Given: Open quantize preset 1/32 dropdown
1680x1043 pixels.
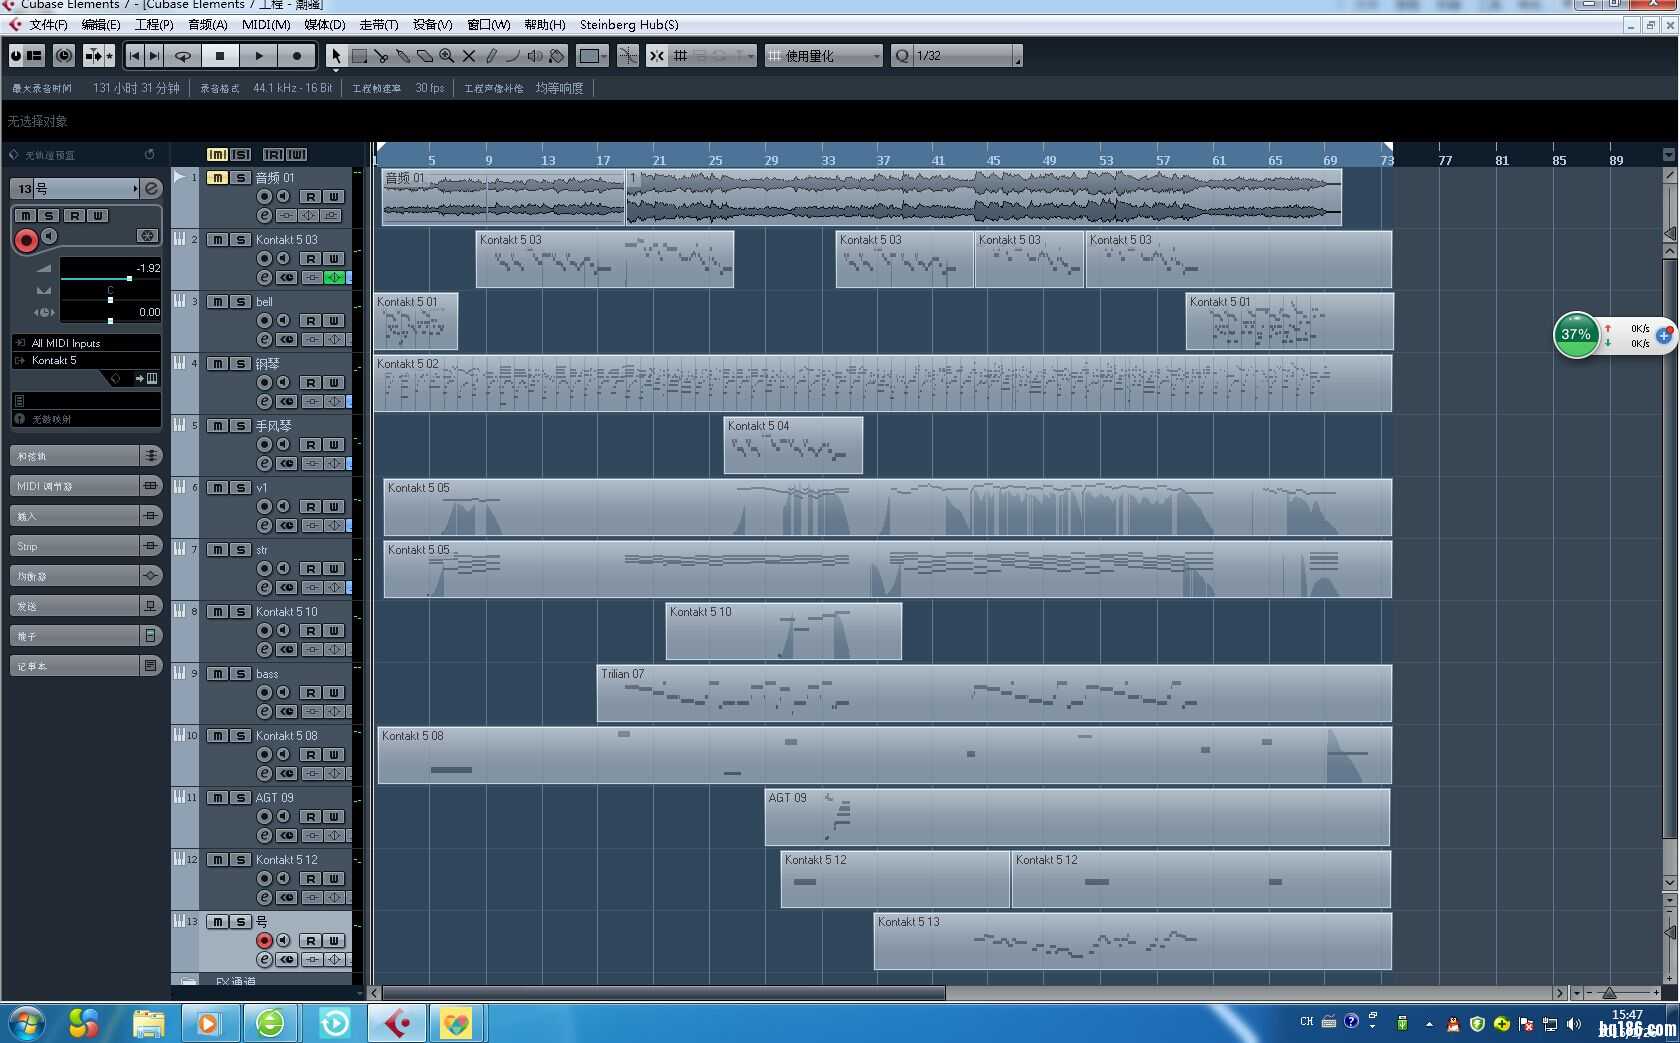Looking at the screenshot, I should 957,56.
